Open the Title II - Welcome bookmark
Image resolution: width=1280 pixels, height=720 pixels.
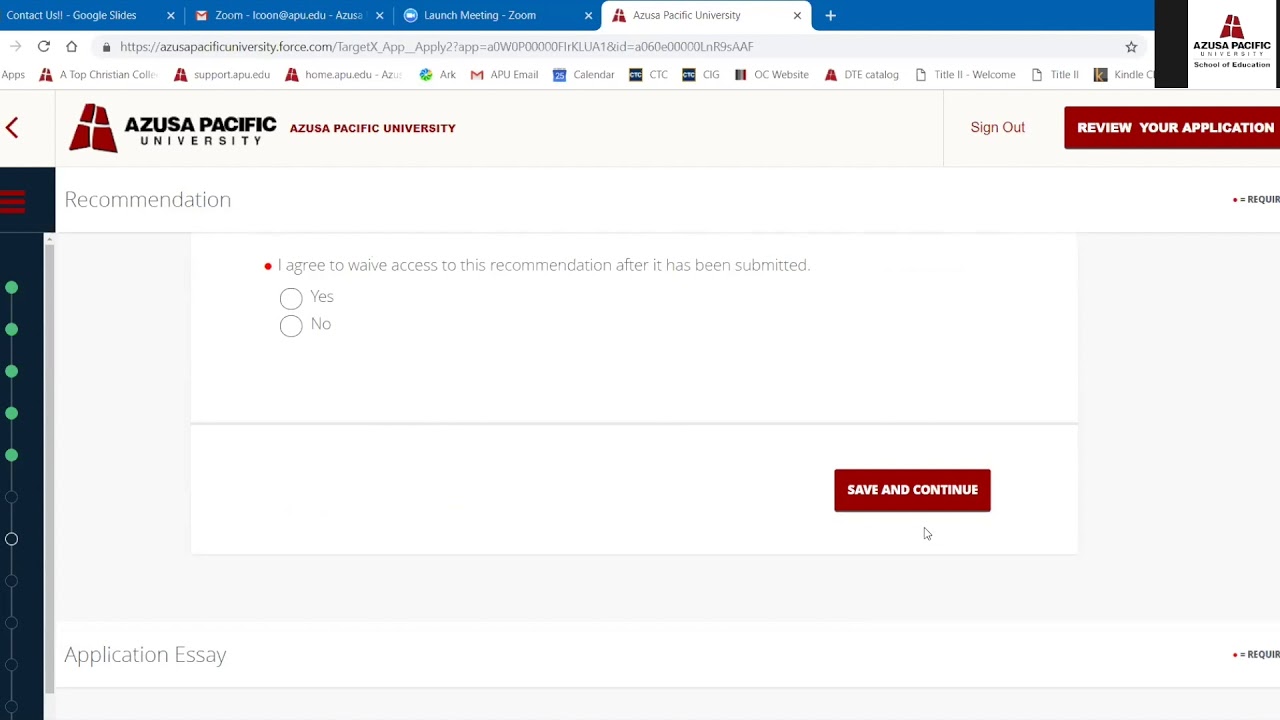pyautogui.click(x=965, y=74)
